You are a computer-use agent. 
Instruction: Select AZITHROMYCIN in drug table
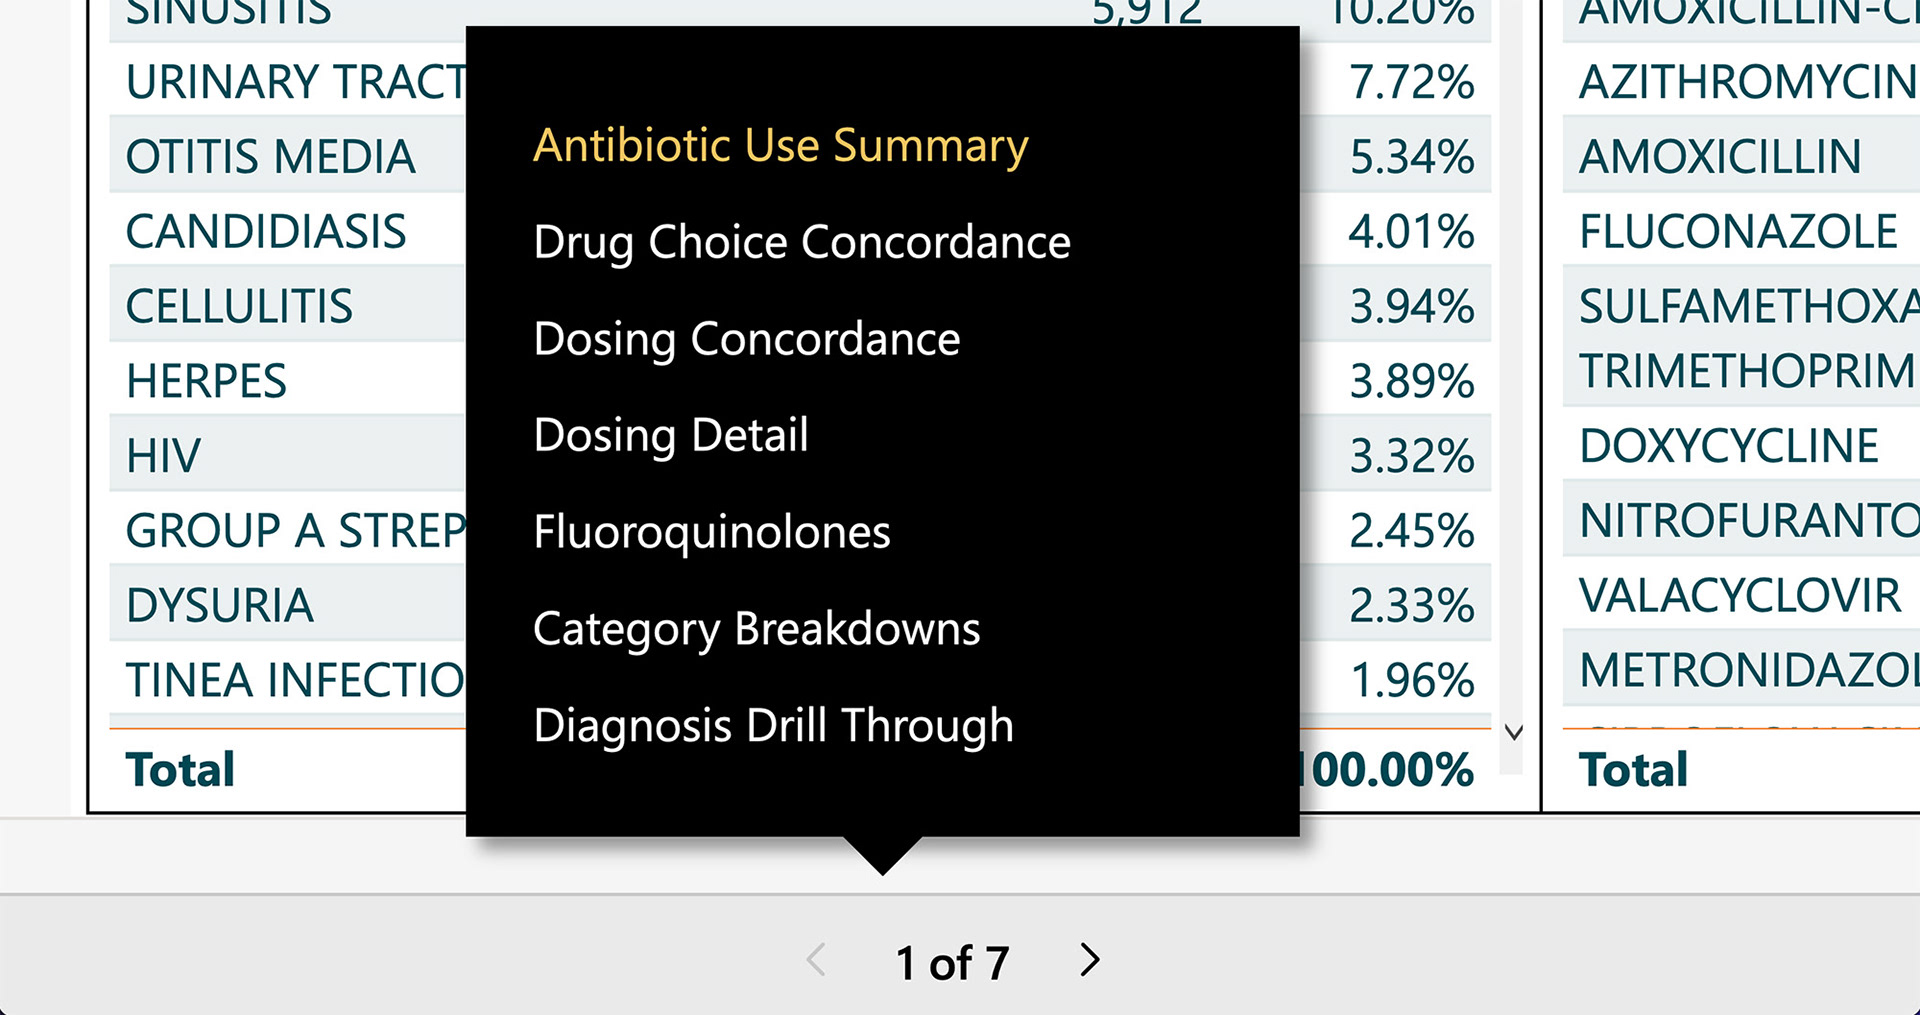[x=1740, y=82]
